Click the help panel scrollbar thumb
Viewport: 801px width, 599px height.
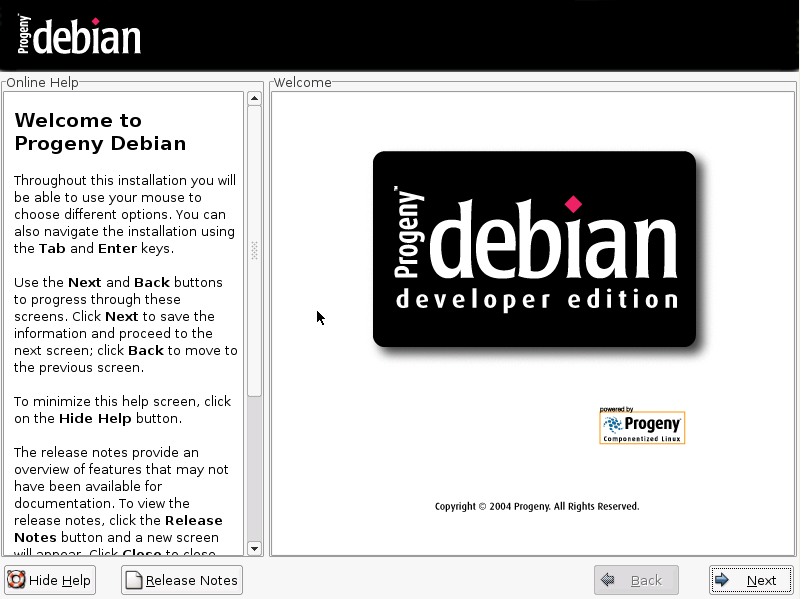(254, 250)
